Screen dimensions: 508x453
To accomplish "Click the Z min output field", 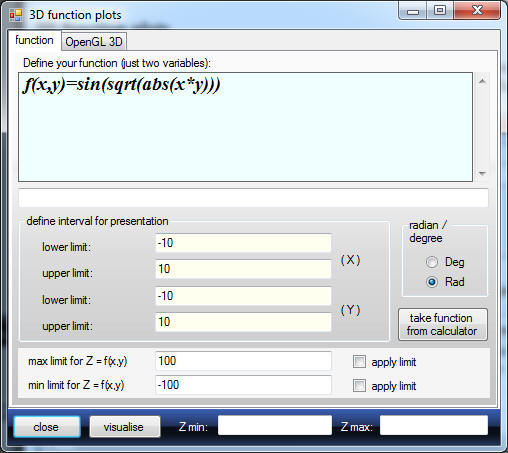I will [275, 425].
